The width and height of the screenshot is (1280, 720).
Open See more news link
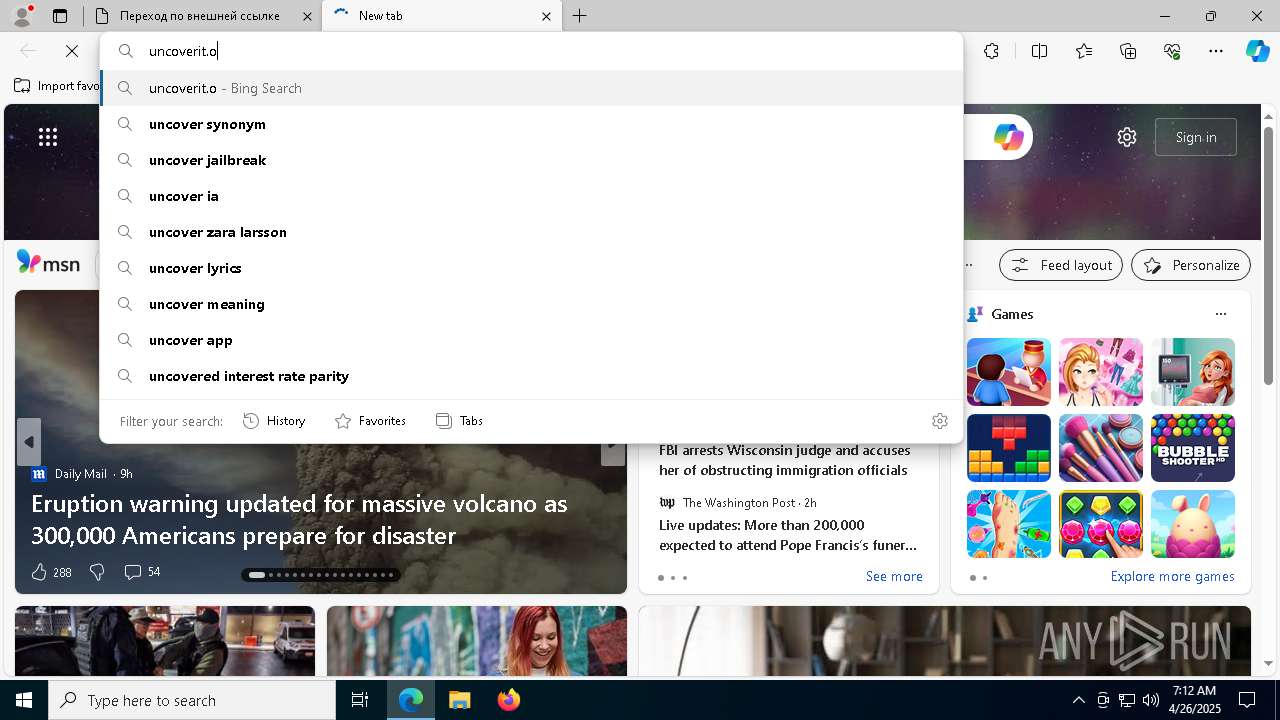click(894, 576)
